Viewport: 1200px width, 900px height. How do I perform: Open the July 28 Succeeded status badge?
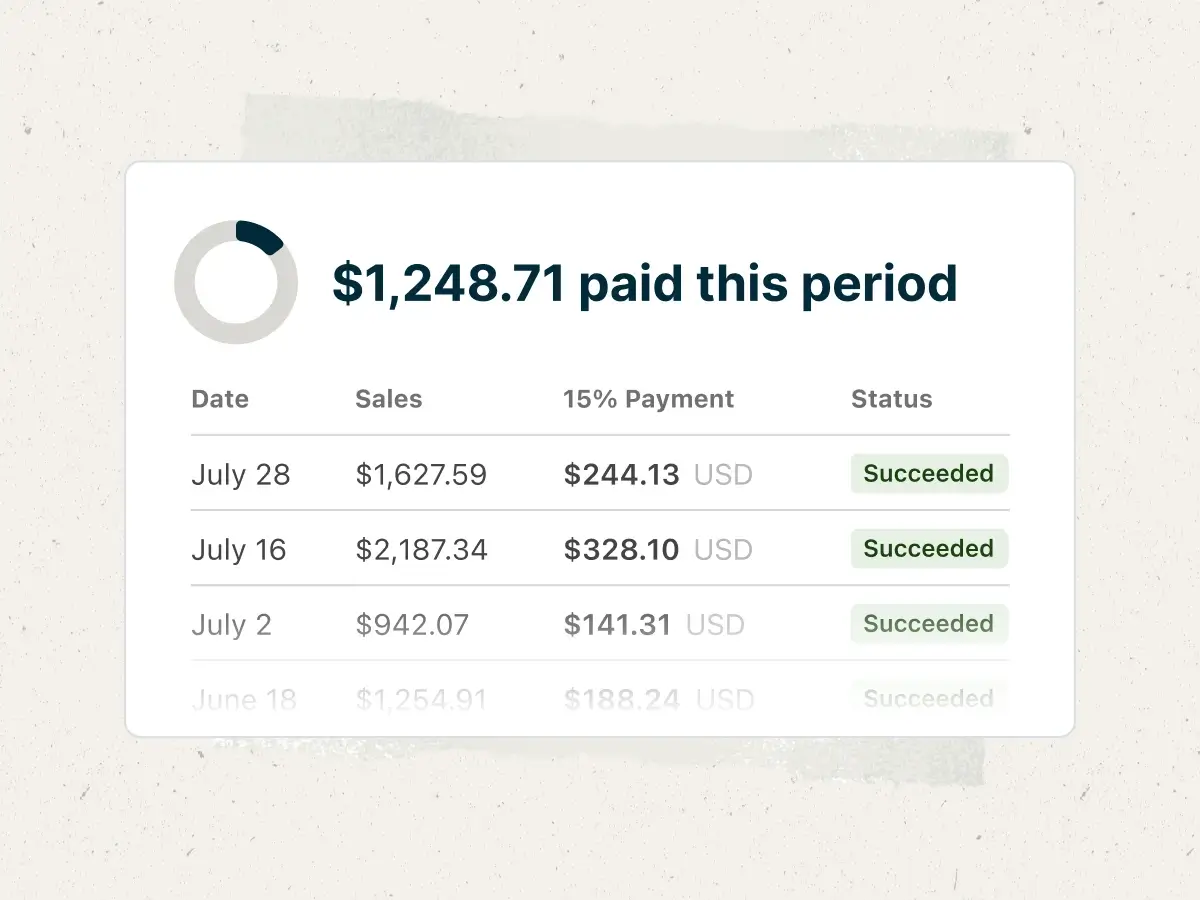coord(929,474)
